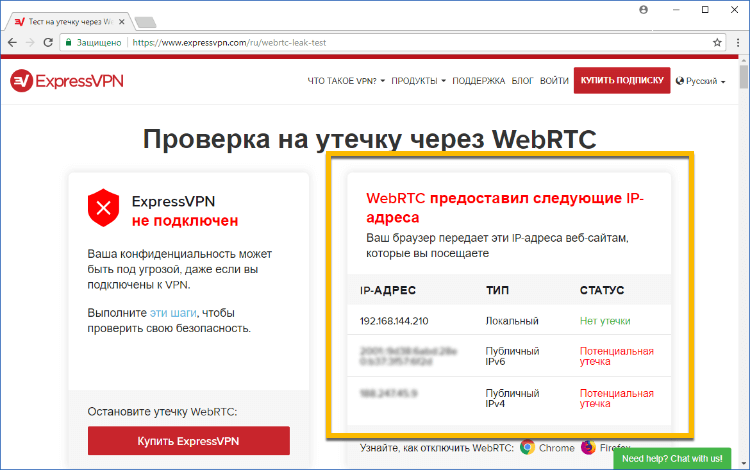Click the 'IP-АДРЕС' column header

388,290
